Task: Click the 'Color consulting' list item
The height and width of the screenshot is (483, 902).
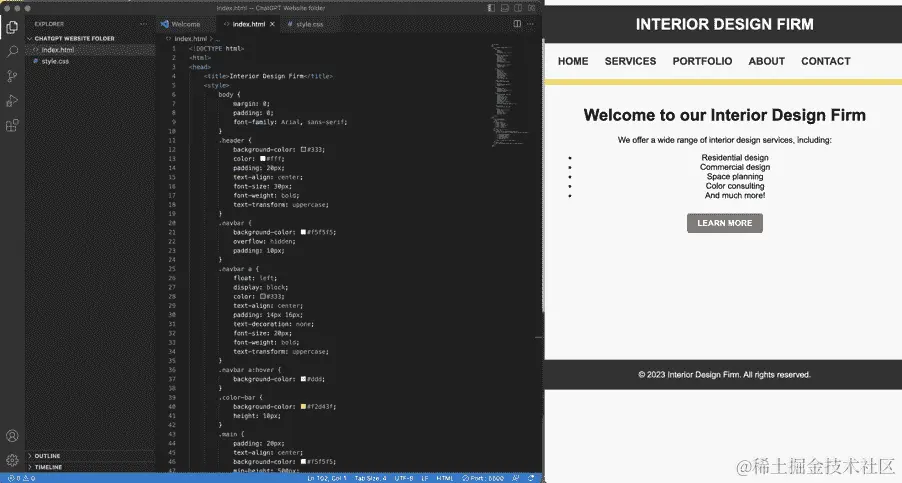Action: (735, 186)
